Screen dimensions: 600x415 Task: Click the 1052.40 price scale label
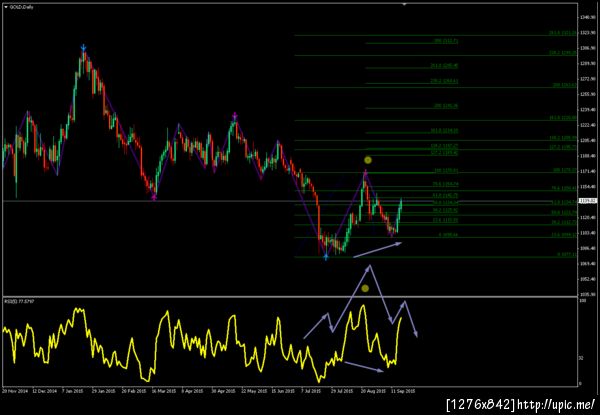[x=586, y=279]
